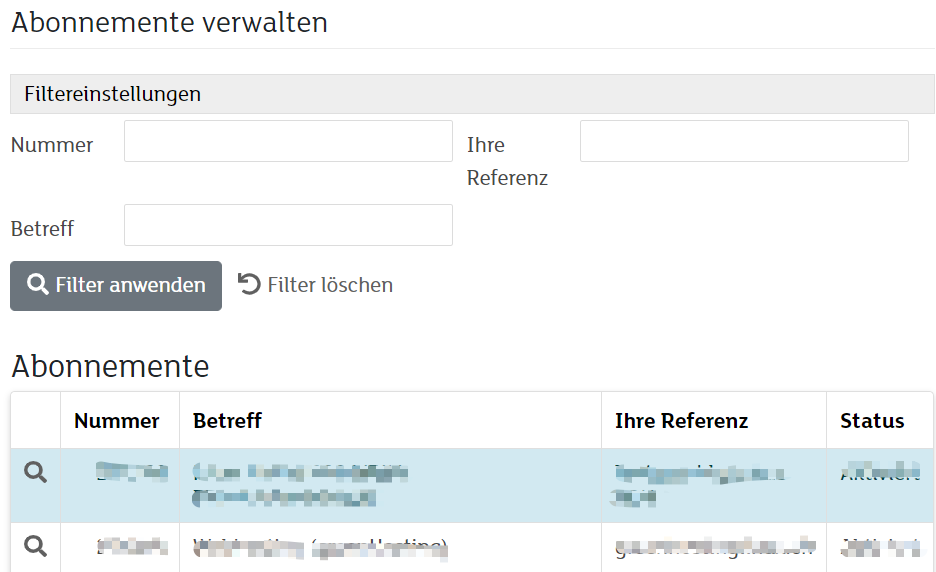Image resolution: width=936 pixels, height=572 pixels.
Task: Apply filters with Filter anwenden button
Action: tap(116, 285)
